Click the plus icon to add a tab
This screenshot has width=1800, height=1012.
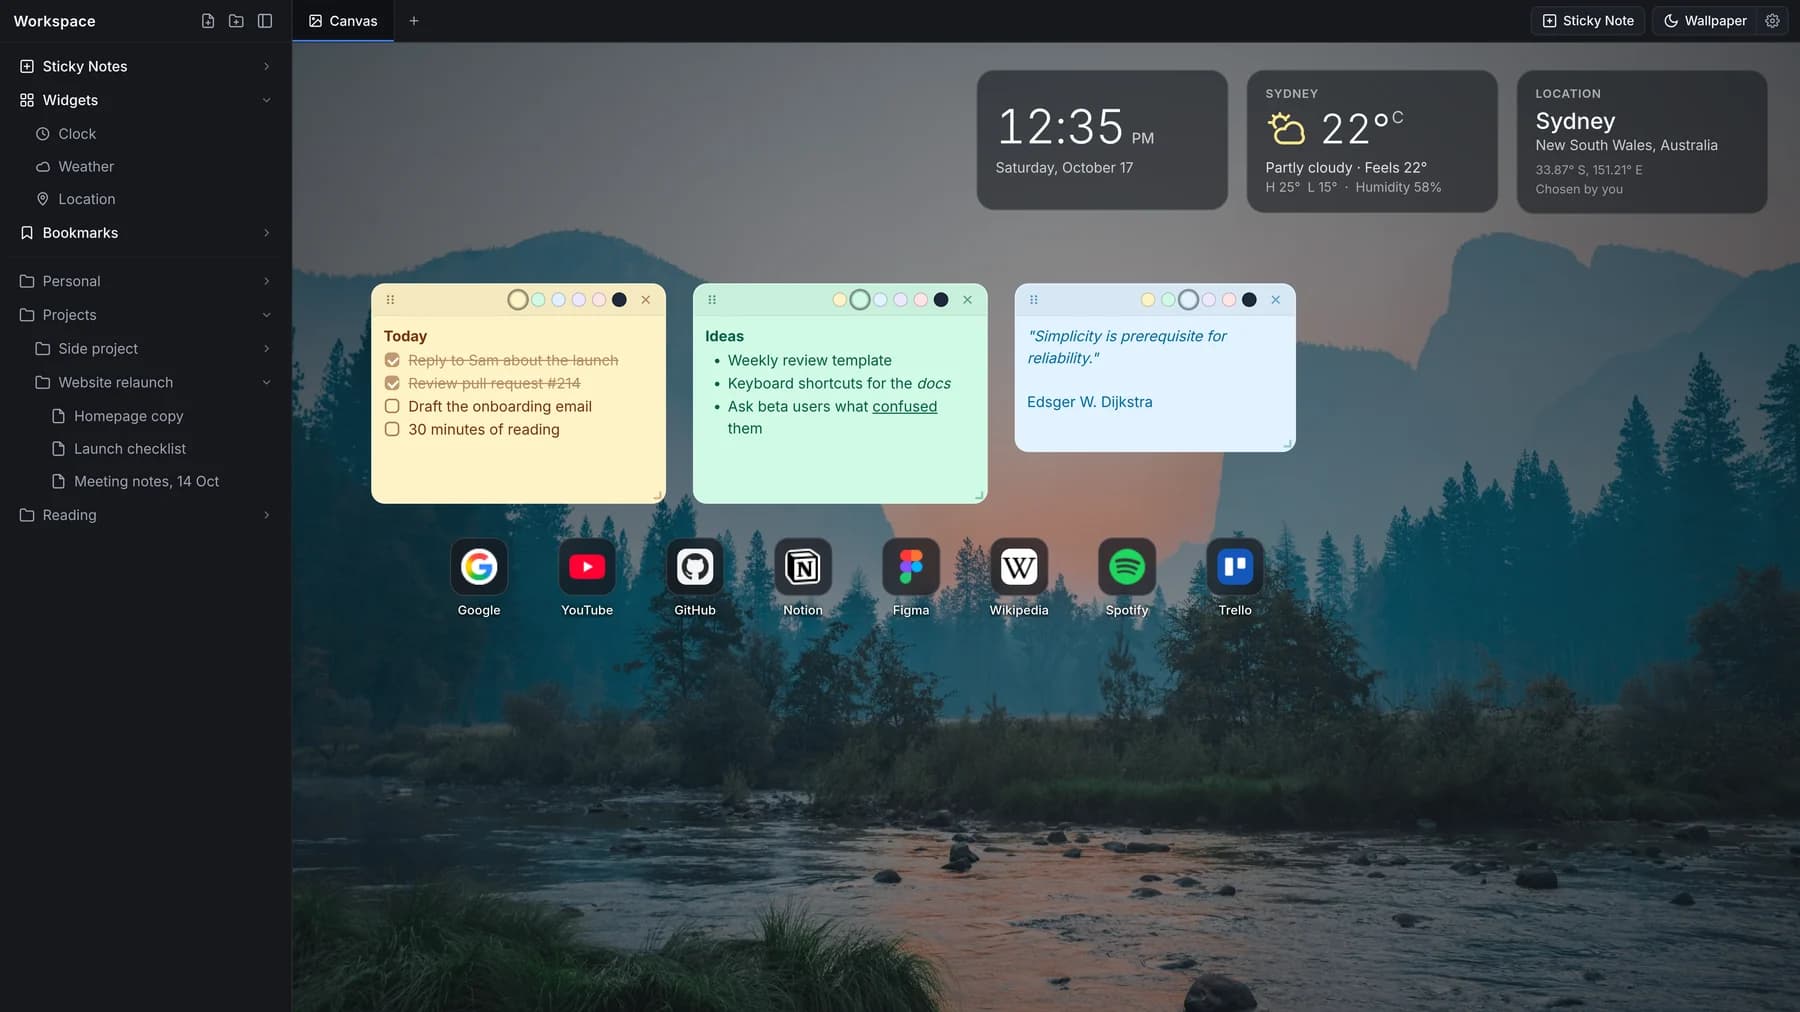tap(414, 21)
